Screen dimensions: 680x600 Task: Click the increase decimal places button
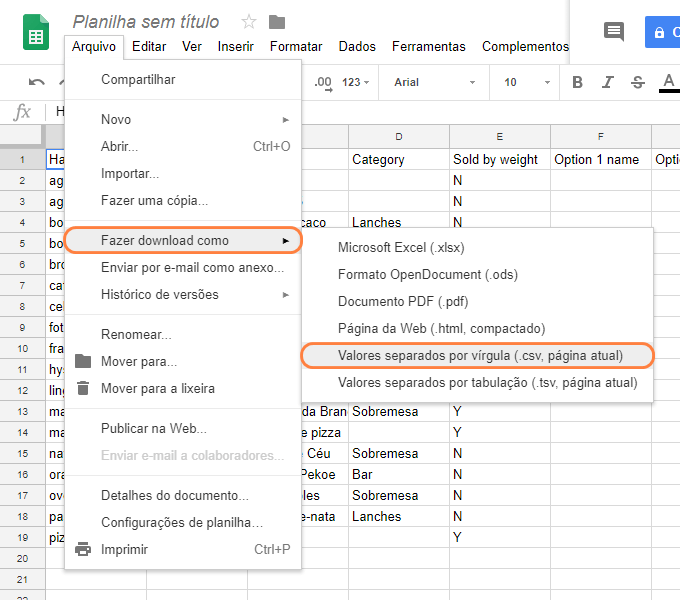322,82
